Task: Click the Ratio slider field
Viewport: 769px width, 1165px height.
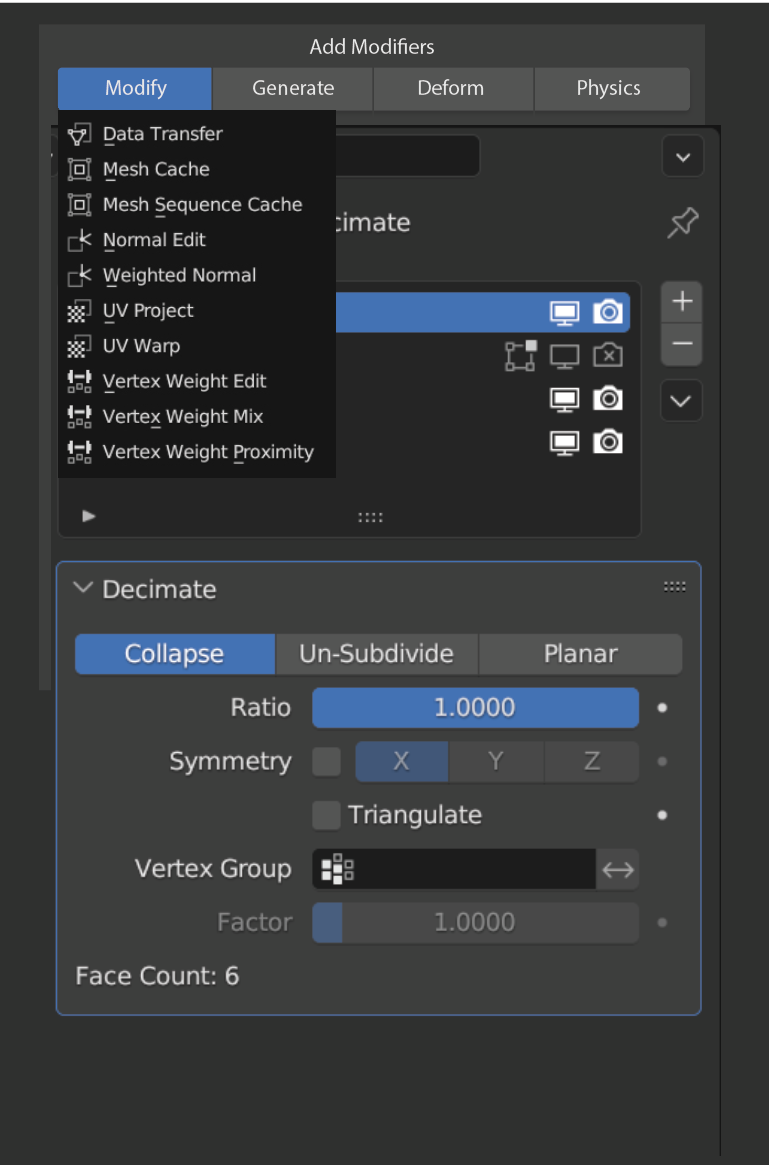Action: [475, 707]
